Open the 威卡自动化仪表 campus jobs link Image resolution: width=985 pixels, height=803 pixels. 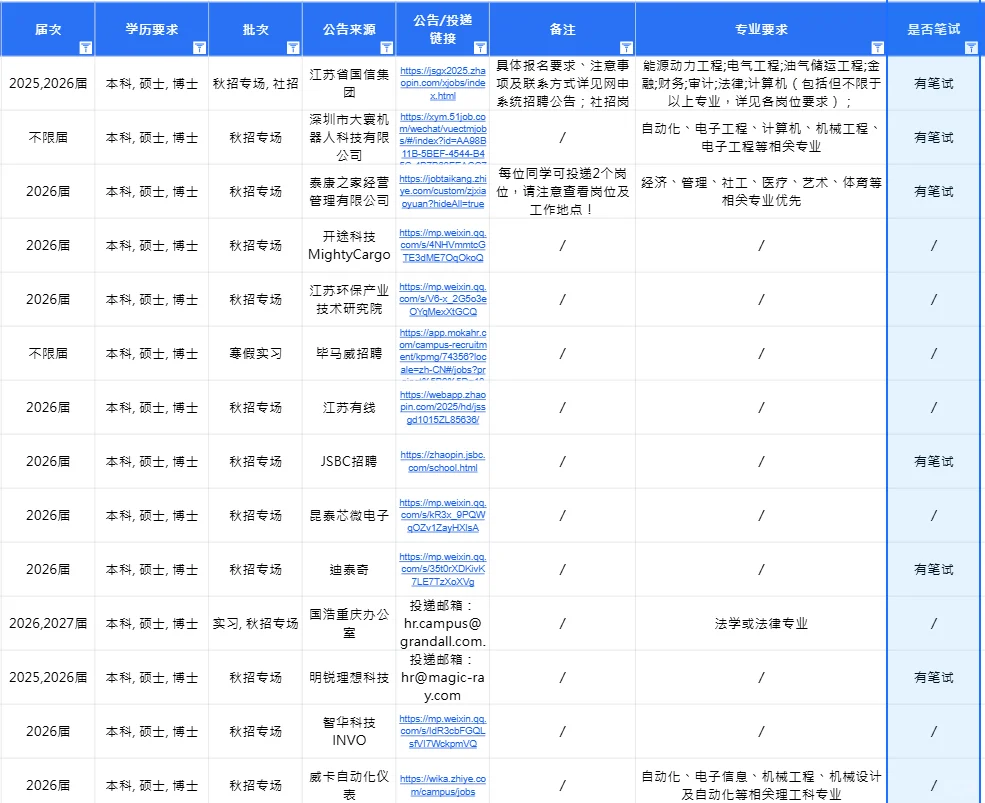pos(441,785)
